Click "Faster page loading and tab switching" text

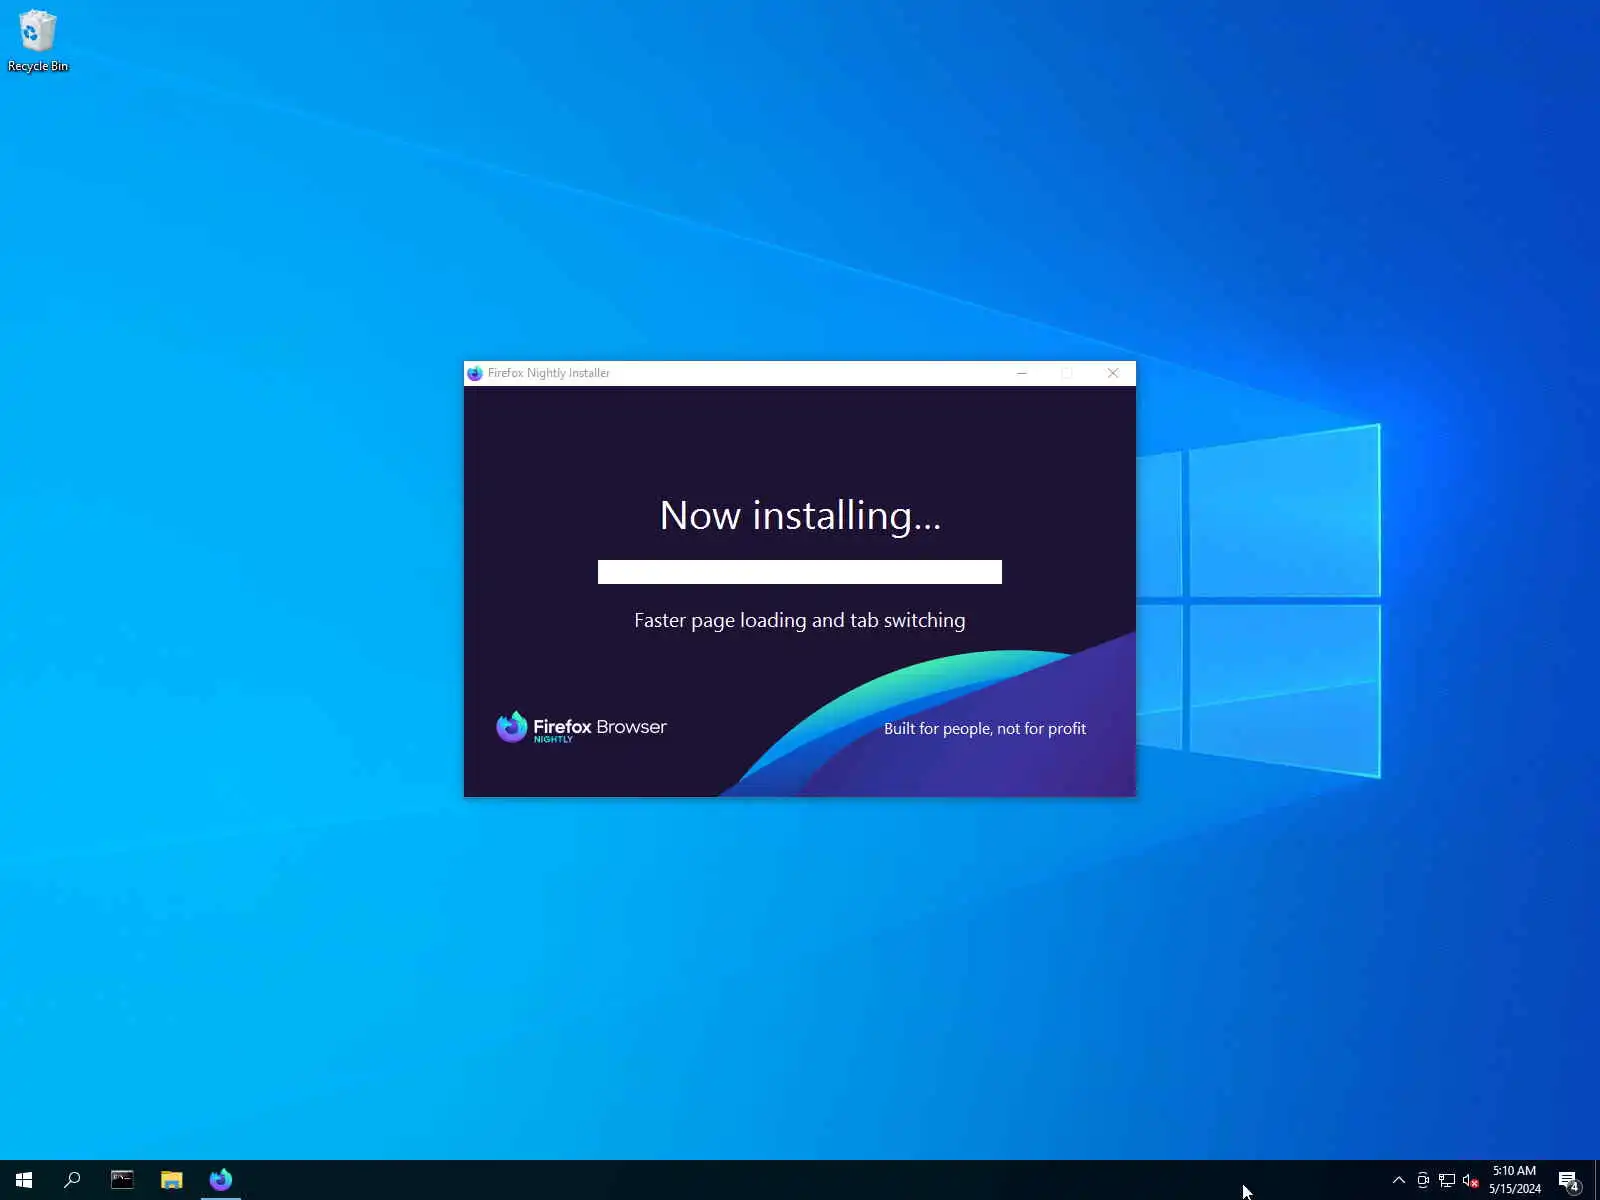(800, 620)
